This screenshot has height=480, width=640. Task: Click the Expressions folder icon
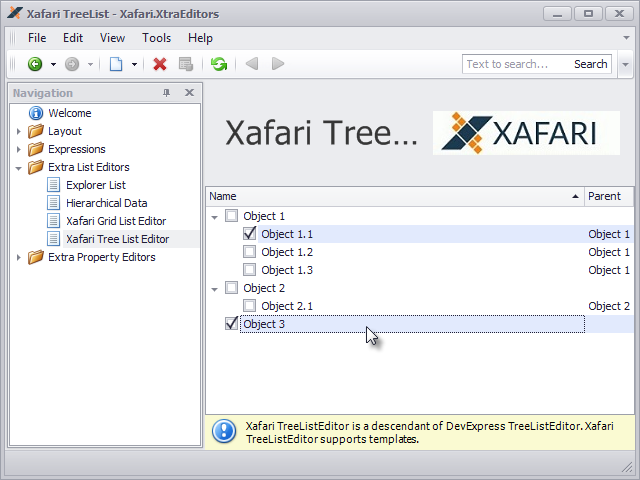[x=36, y=149]
